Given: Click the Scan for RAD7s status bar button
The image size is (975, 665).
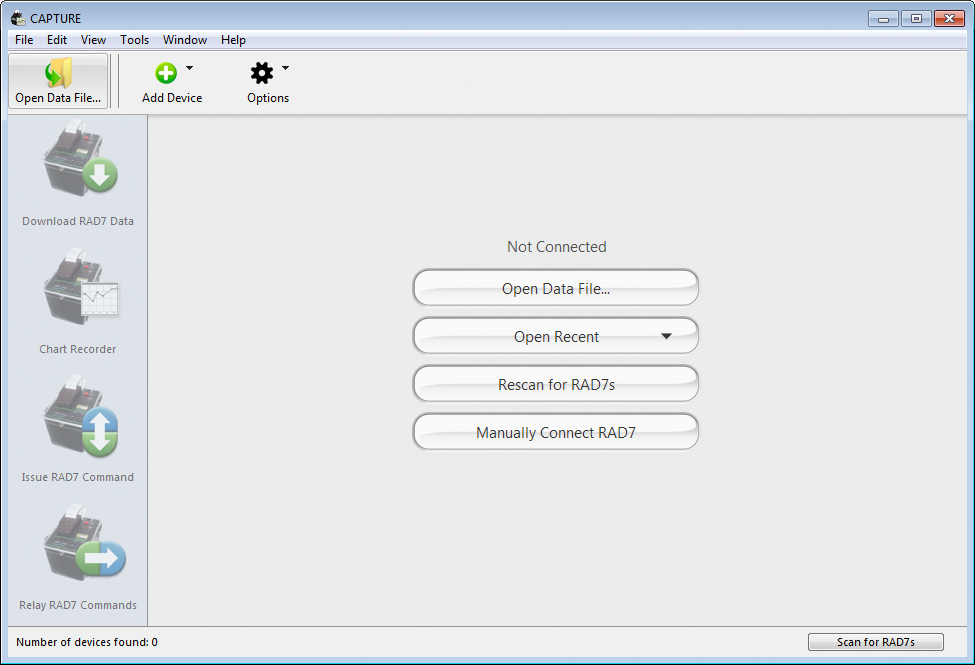Looking at the screenshot, I should pos(876,642).
